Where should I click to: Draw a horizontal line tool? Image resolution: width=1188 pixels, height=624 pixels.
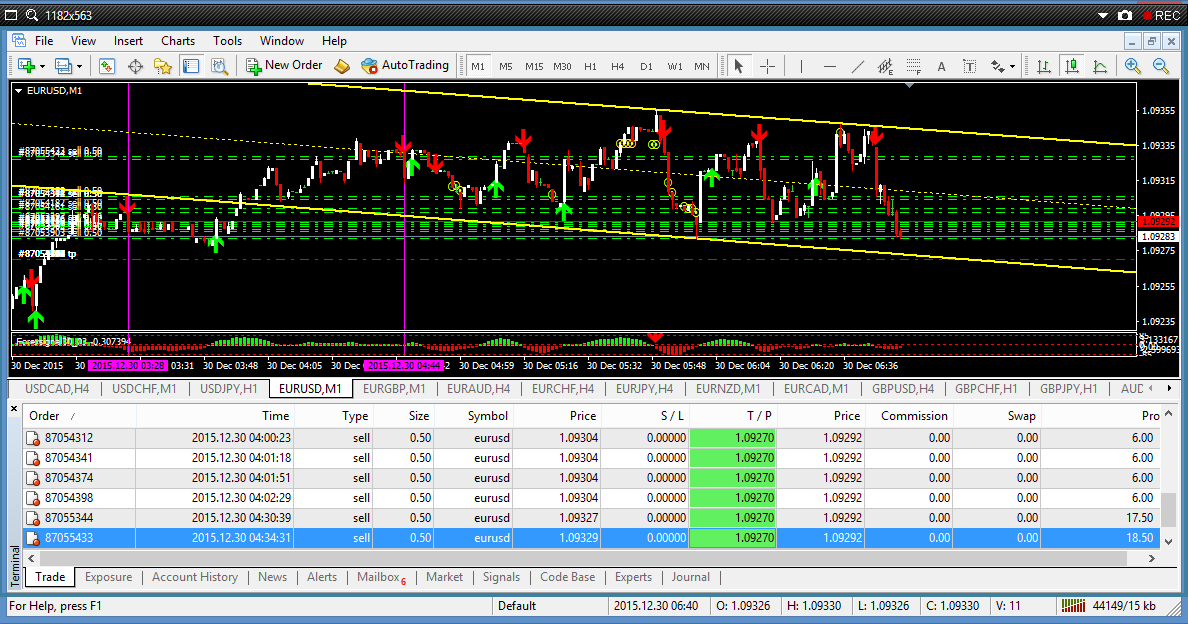pyautogui.click(x=830, y=66)
